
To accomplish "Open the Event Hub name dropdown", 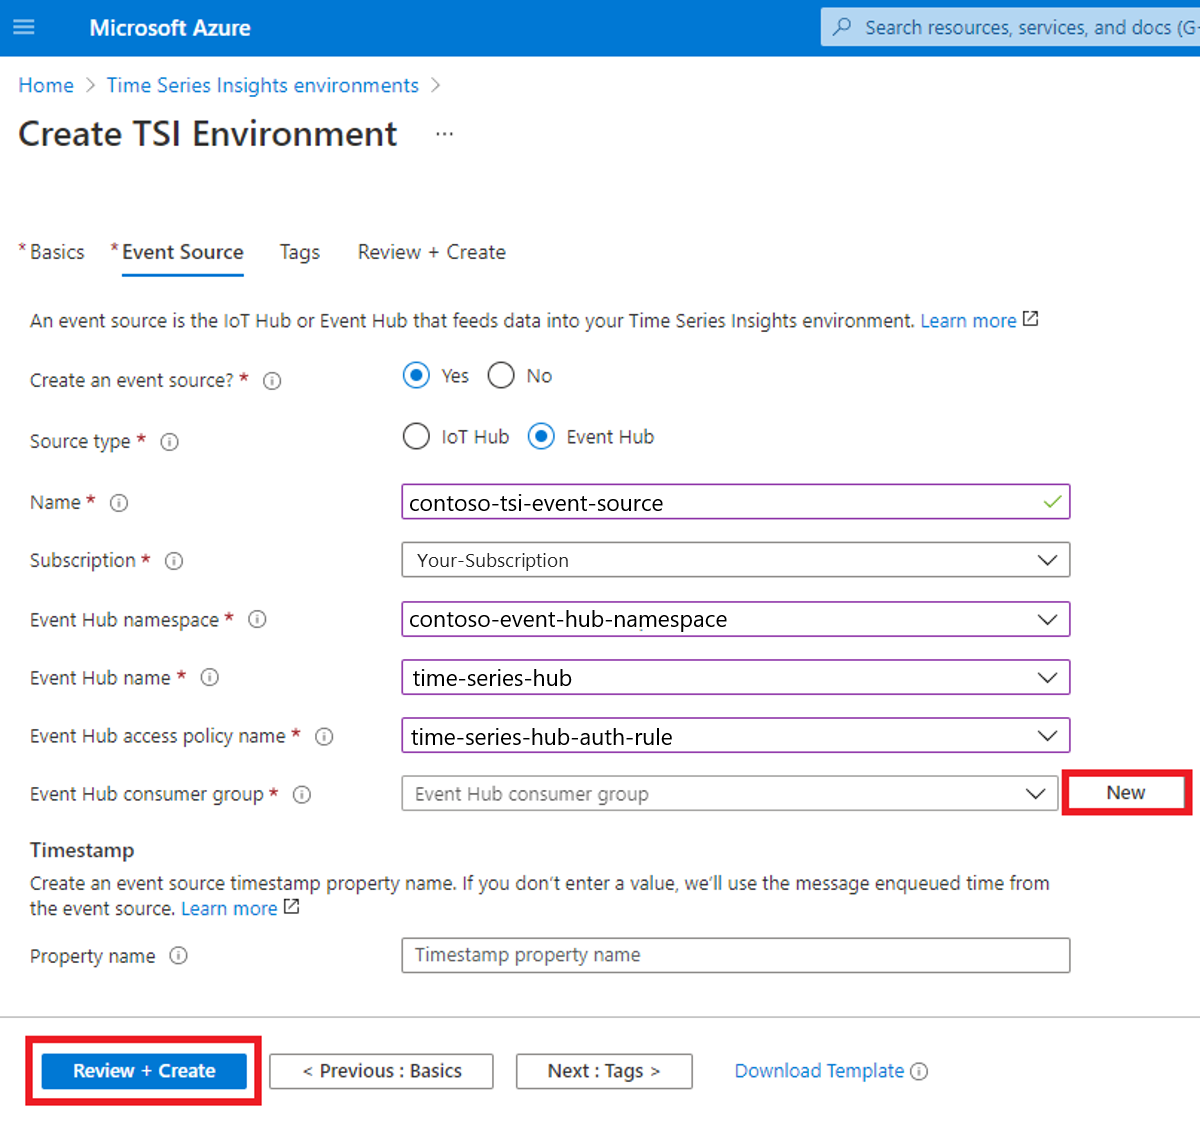I will [736, 677].
